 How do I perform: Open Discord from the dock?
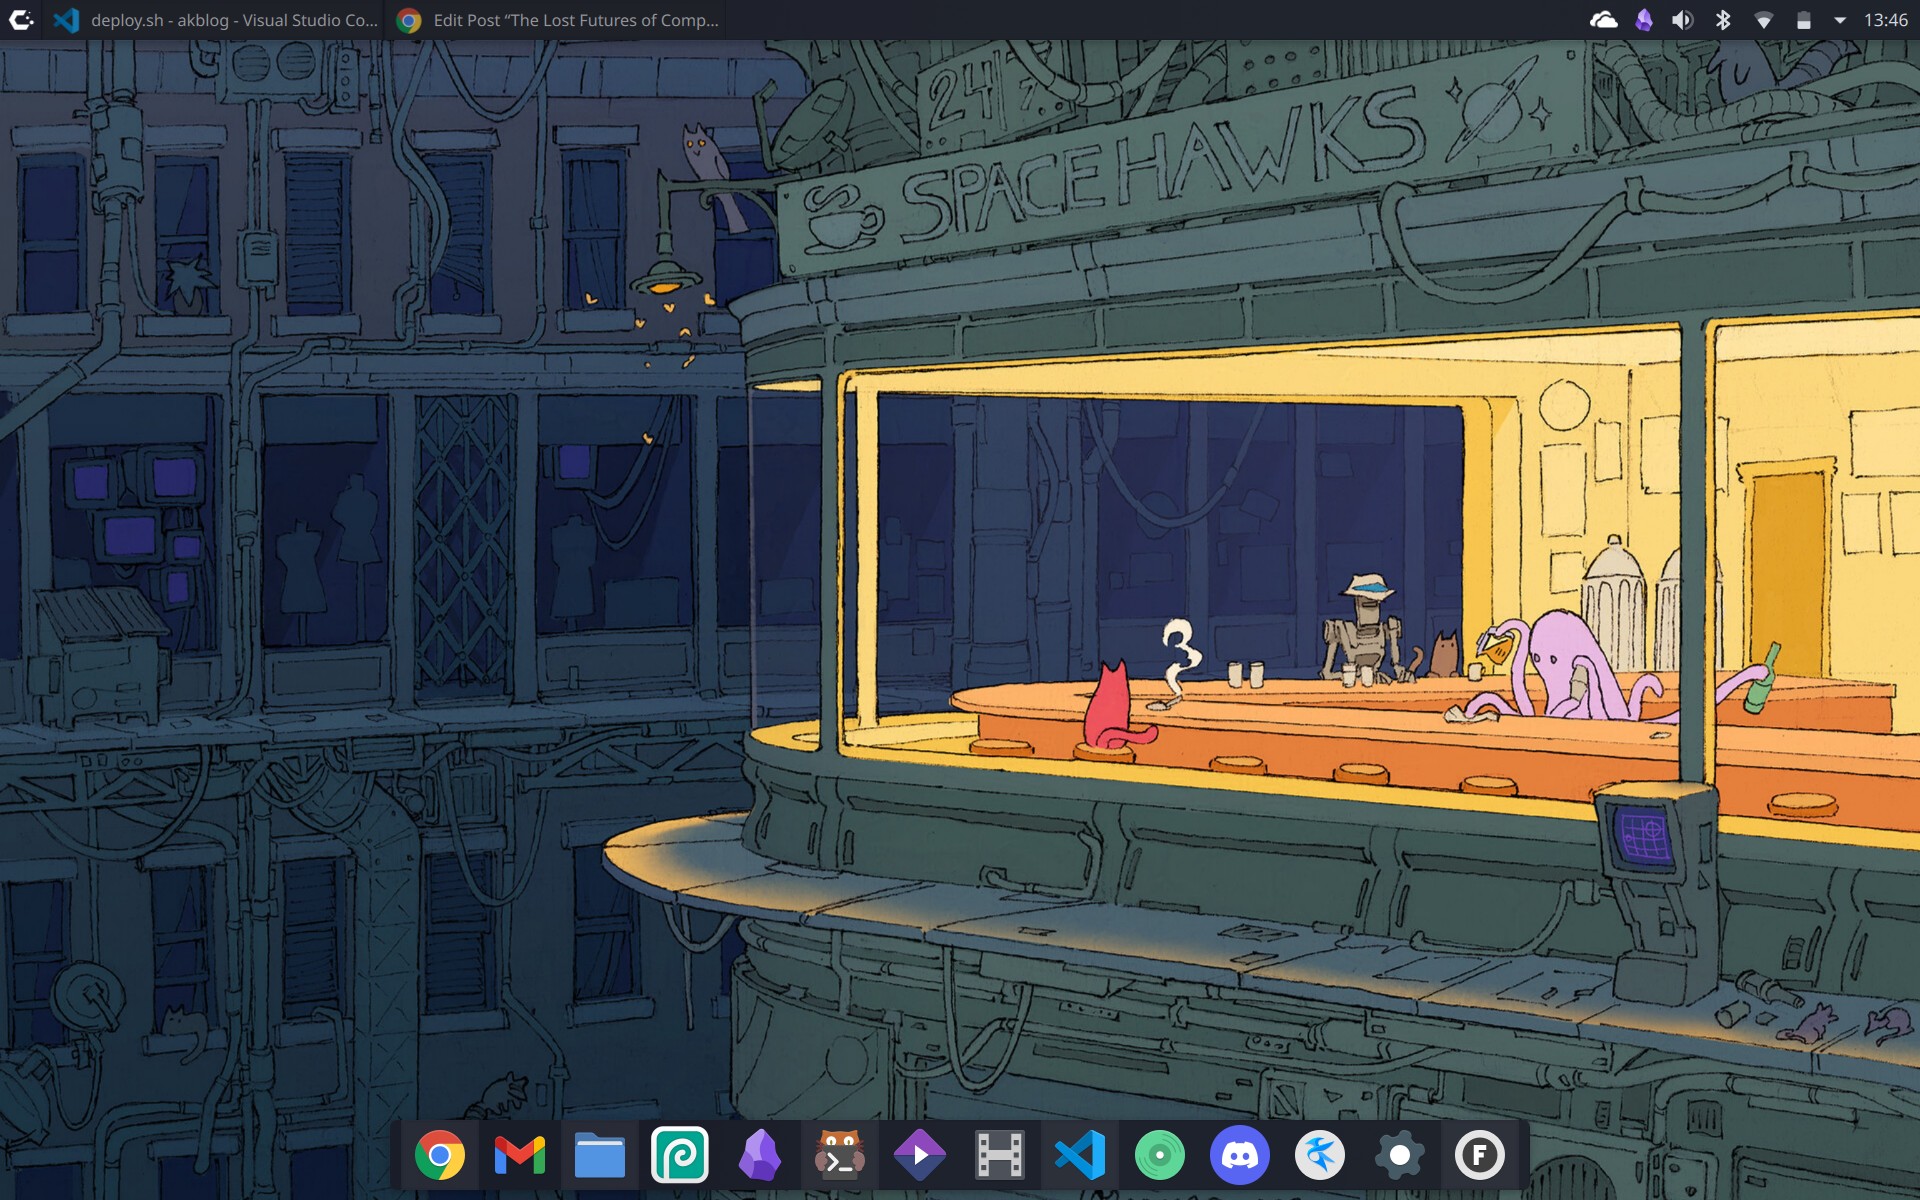coord(1239,1156)
